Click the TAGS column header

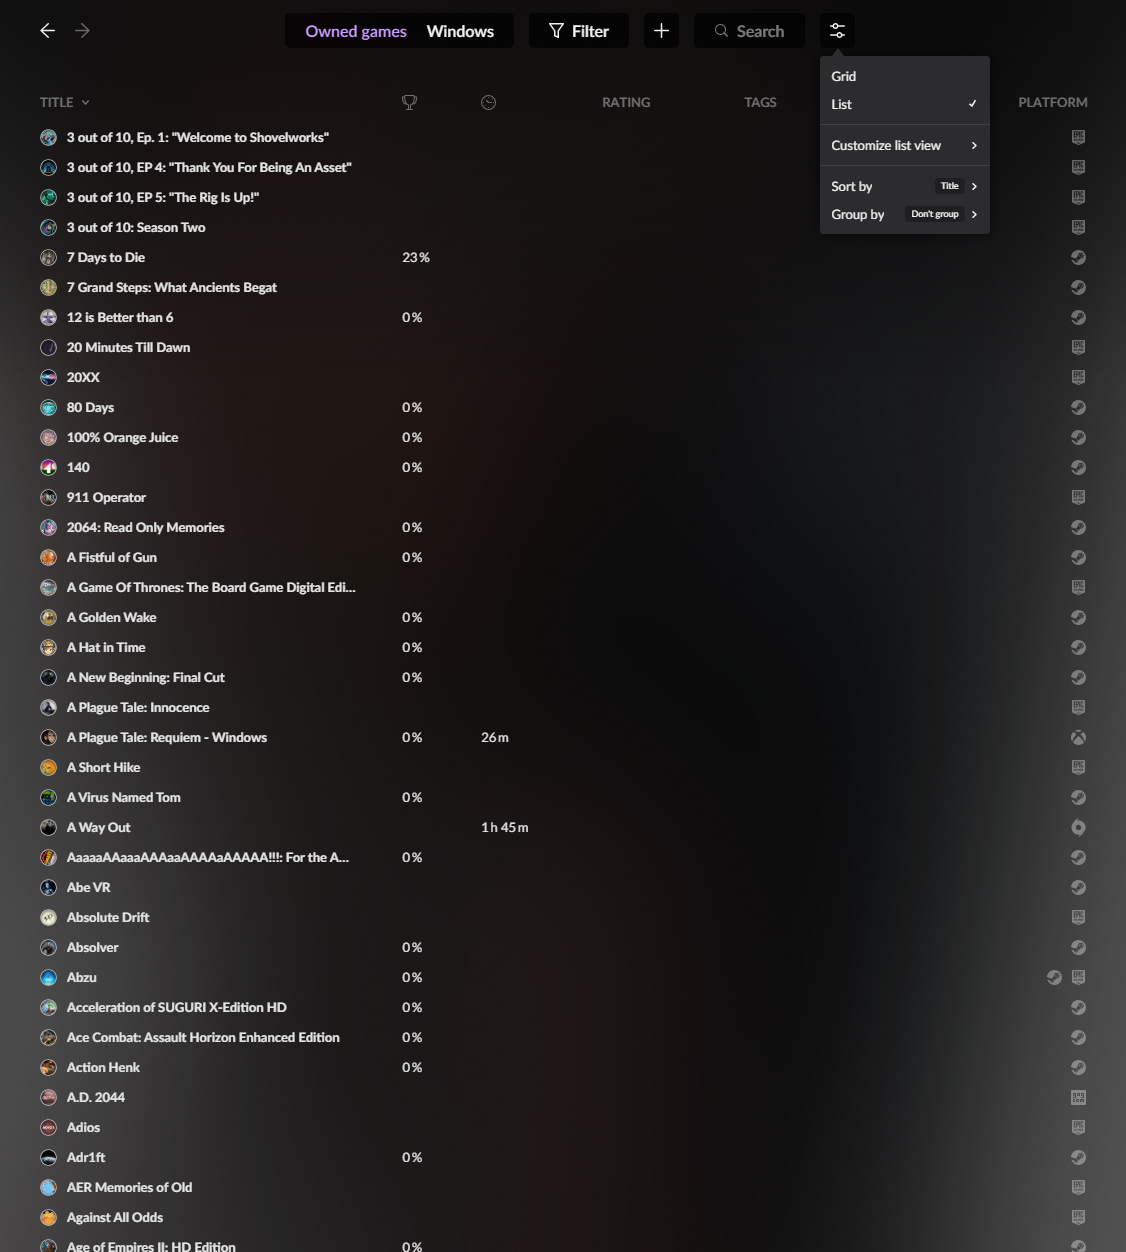[x=760, y=102]
